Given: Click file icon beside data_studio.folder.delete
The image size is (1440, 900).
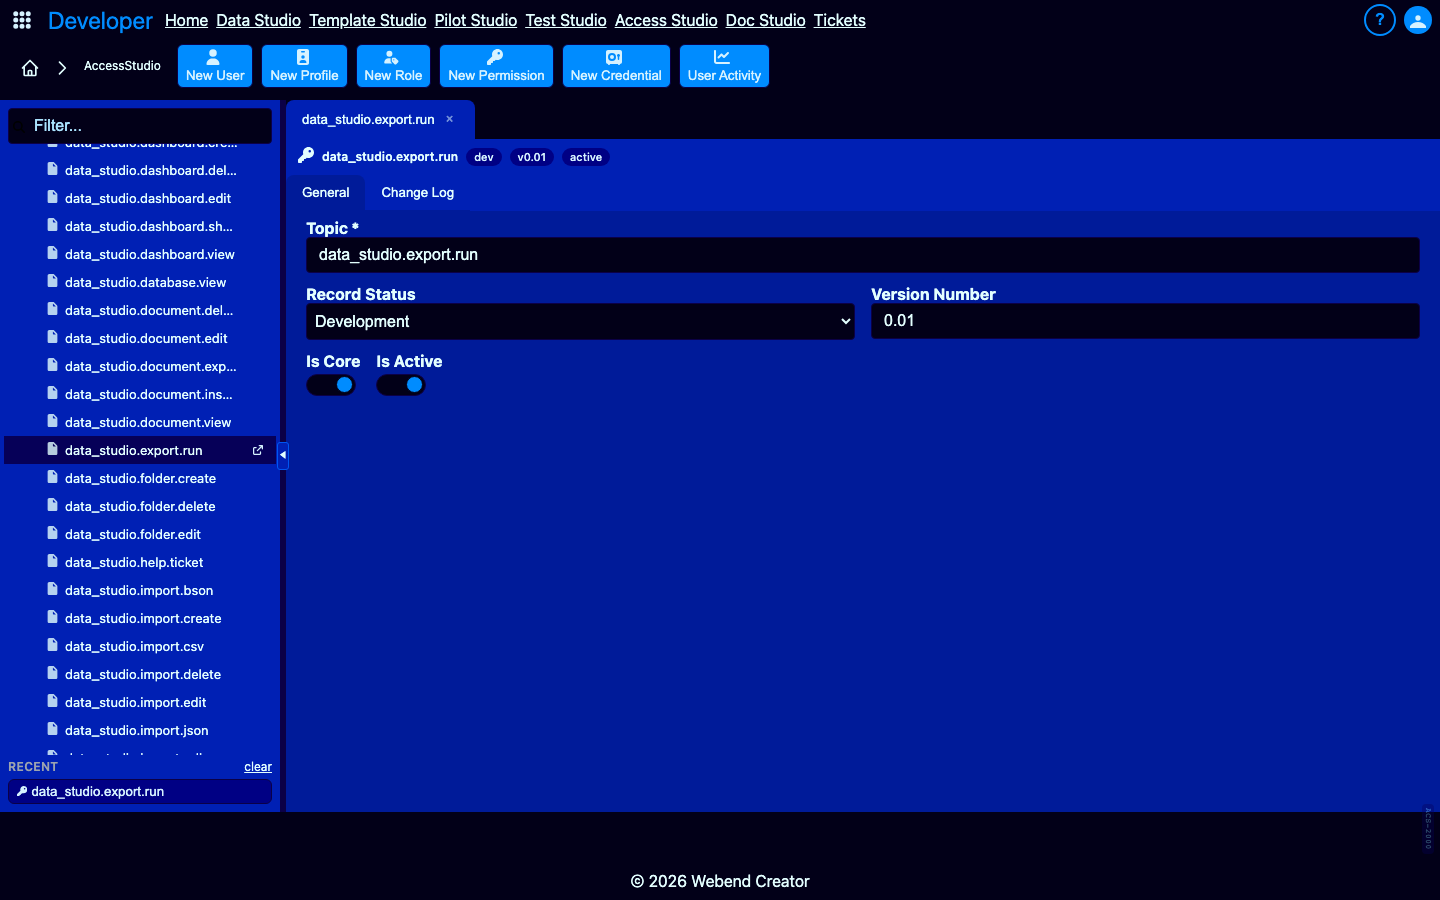Looking at the screenshot, I should pos(53,506).
